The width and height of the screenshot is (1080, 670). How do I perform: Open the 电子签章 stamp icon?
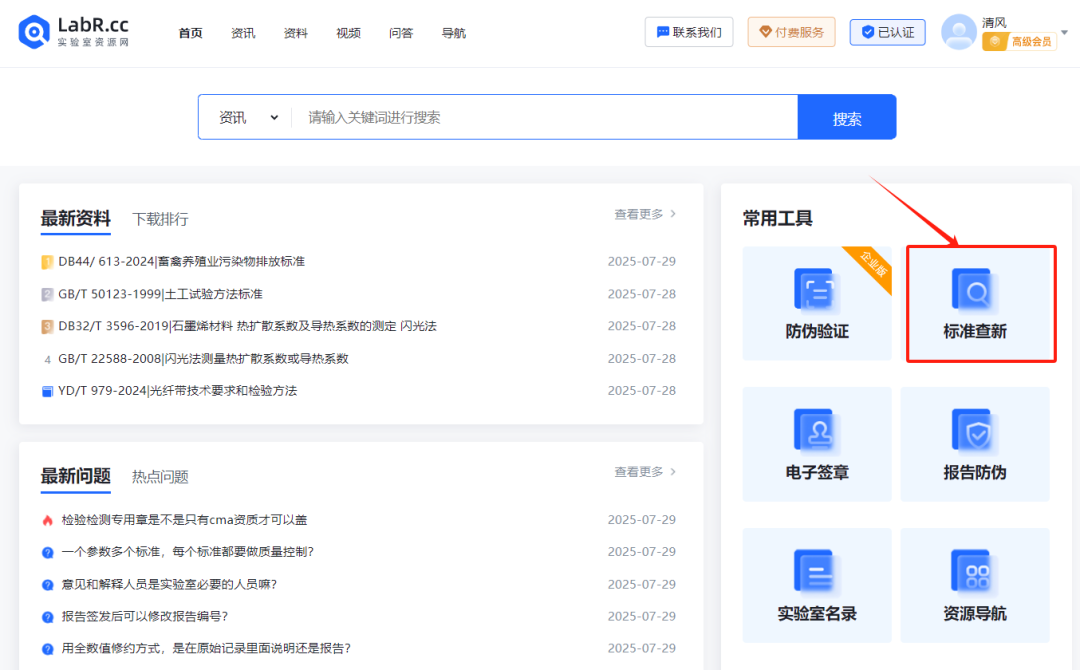[817, 431]
